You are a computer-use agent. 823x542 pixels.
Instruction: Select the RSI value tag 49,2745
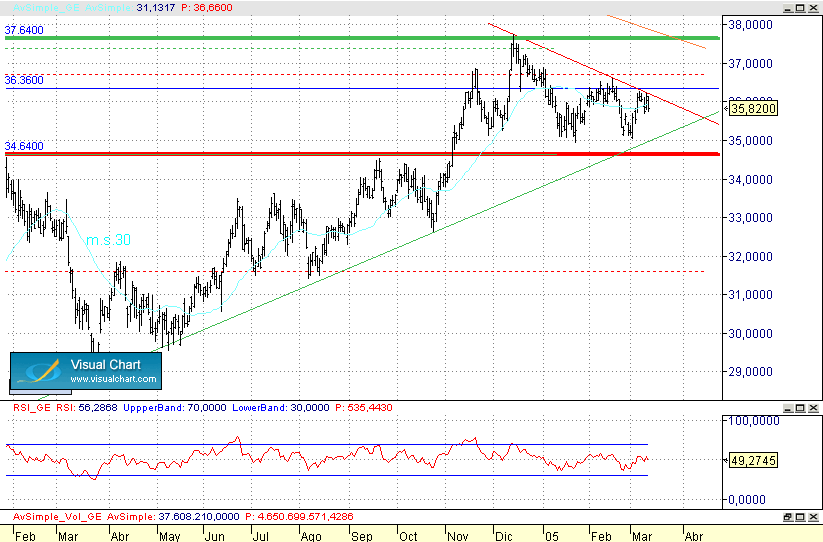(754, 460)
